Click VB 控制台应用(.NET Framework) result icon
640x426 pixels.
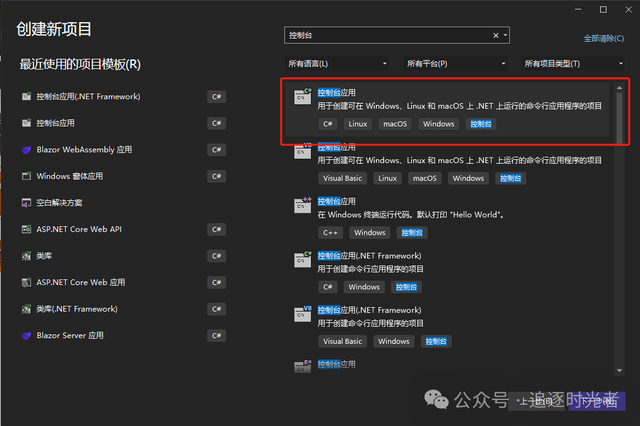302,313
